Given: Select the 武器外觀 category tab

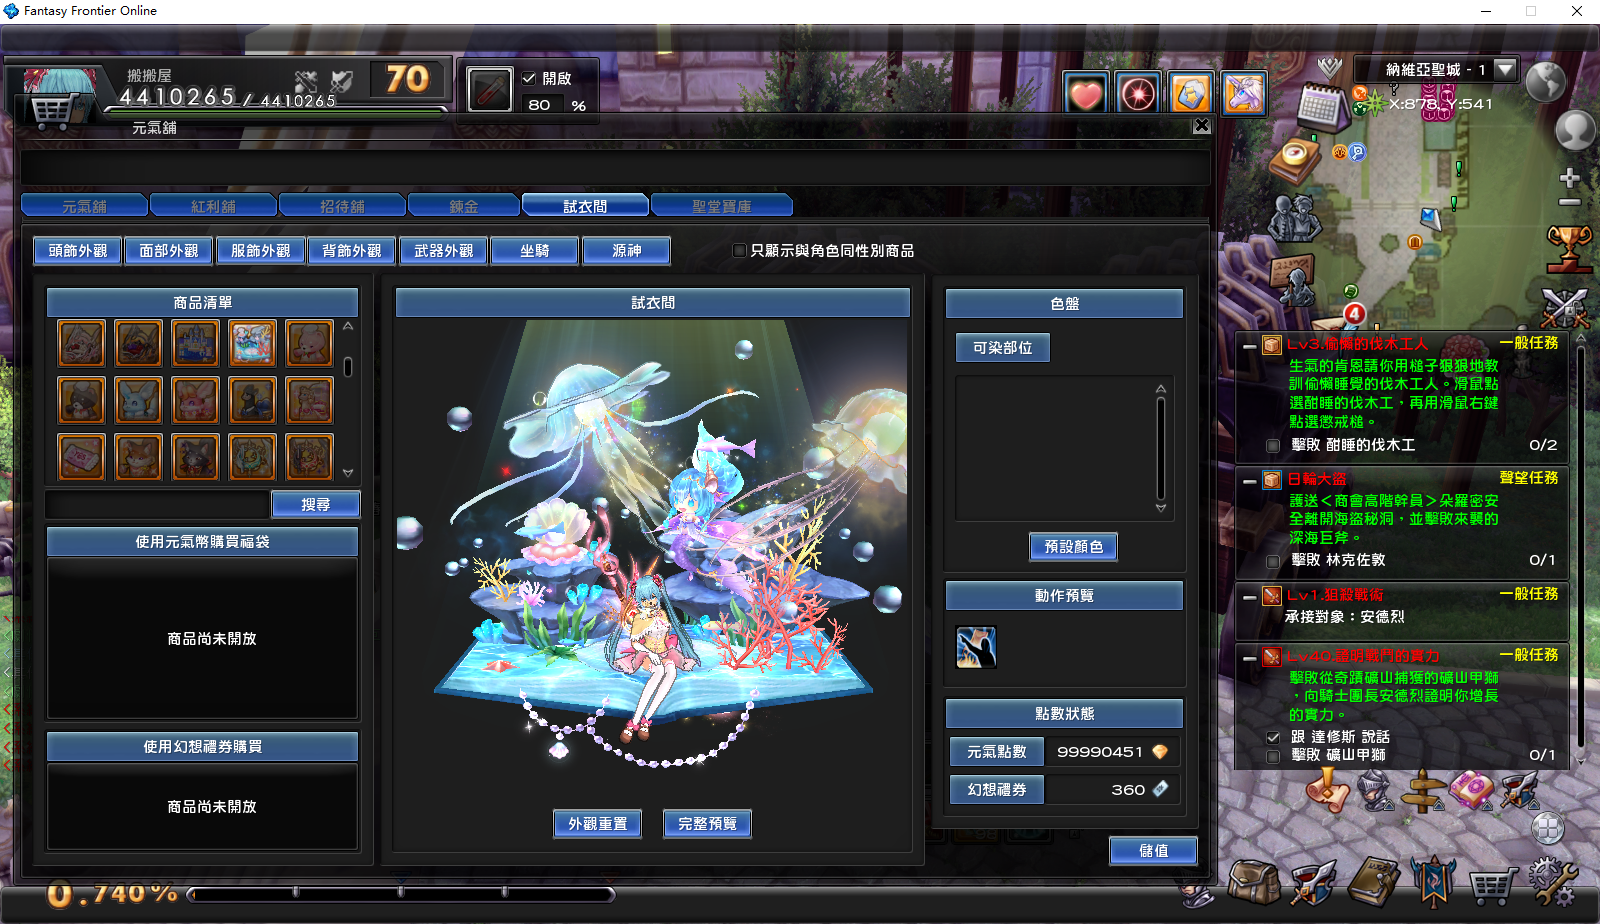Looking at the screenshot, I should pyautogui.click(x=443, y=251).
